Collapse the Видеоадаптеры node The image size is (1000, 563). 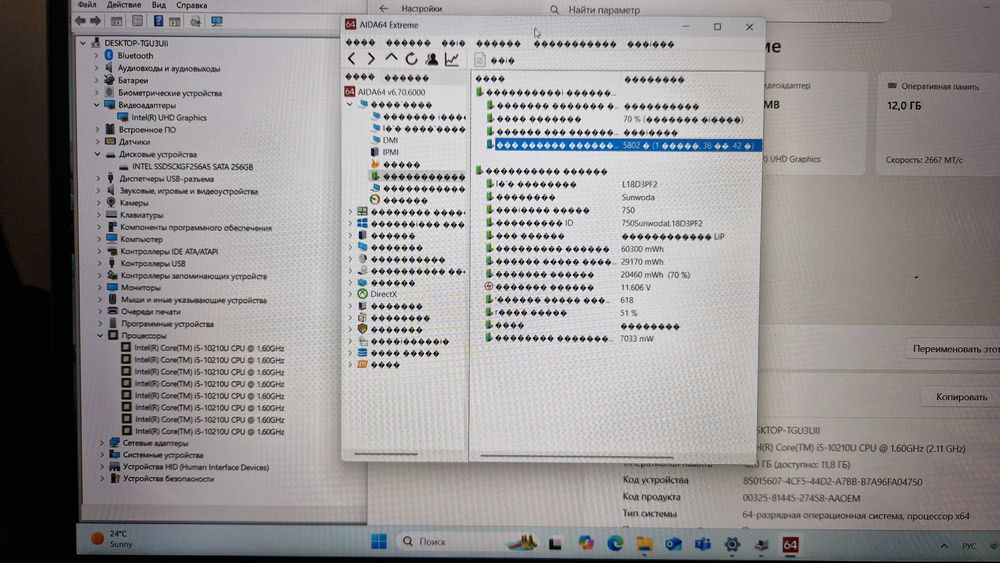click(x=97, y=105)
